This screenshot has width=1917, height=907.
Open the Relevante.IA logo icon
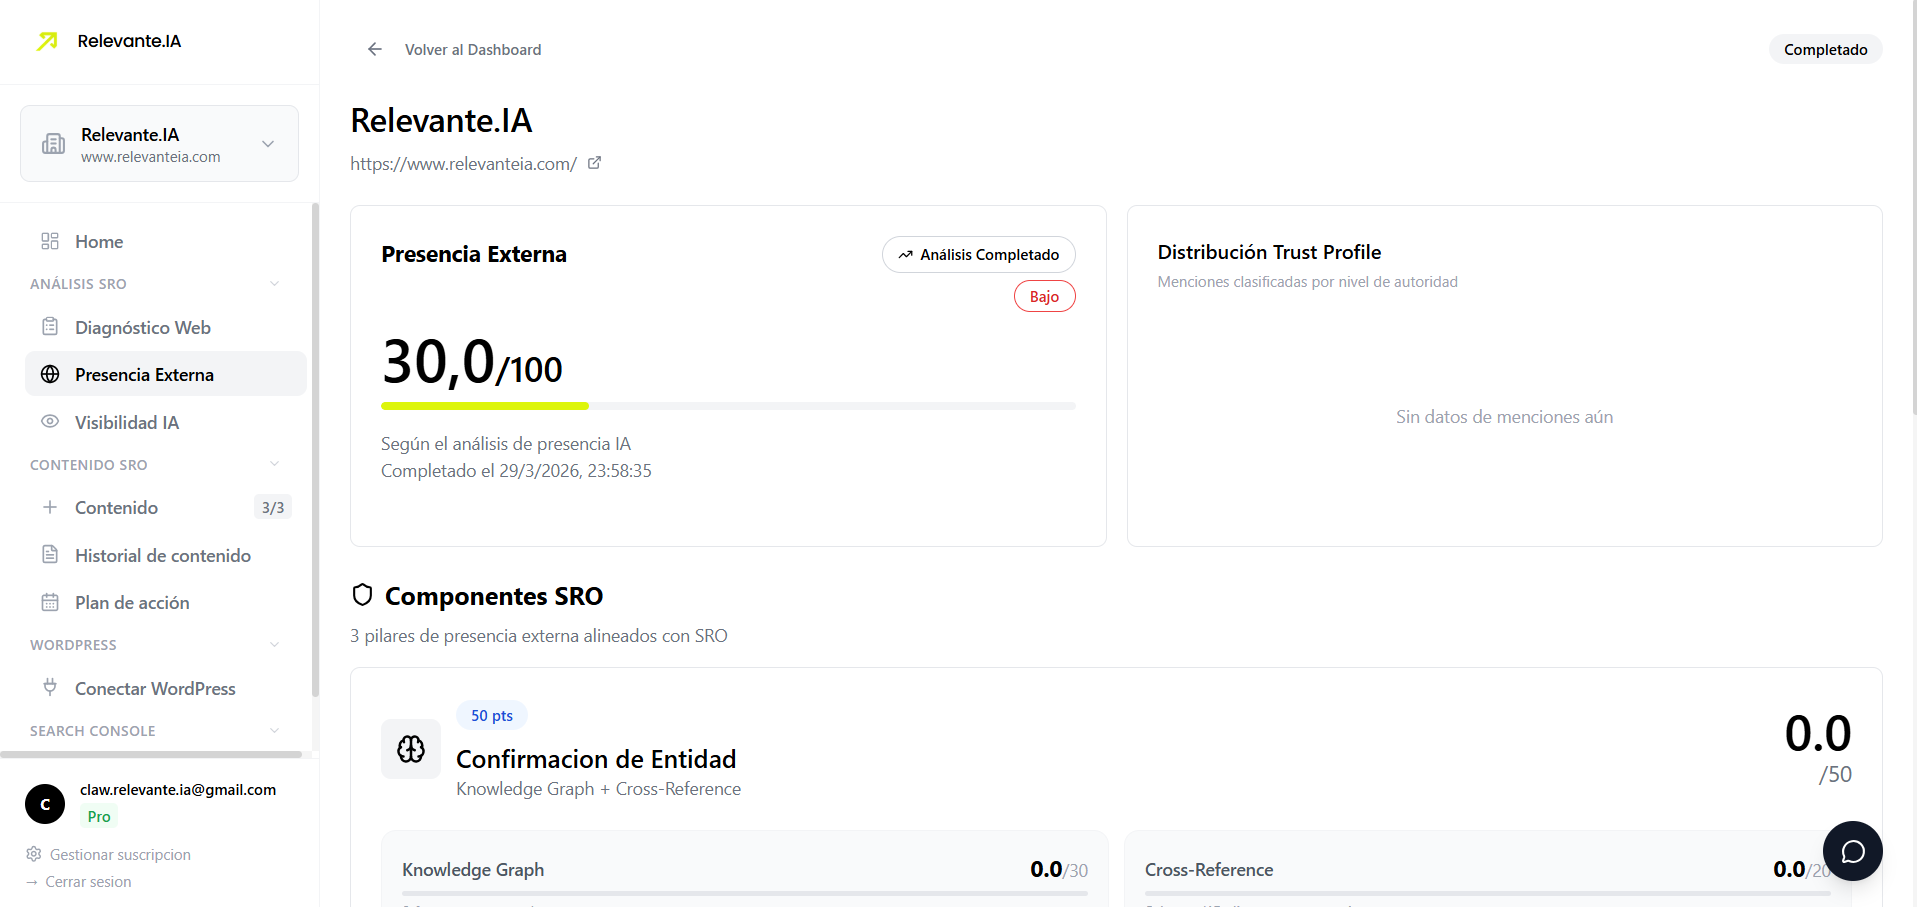tap(47, 41)
